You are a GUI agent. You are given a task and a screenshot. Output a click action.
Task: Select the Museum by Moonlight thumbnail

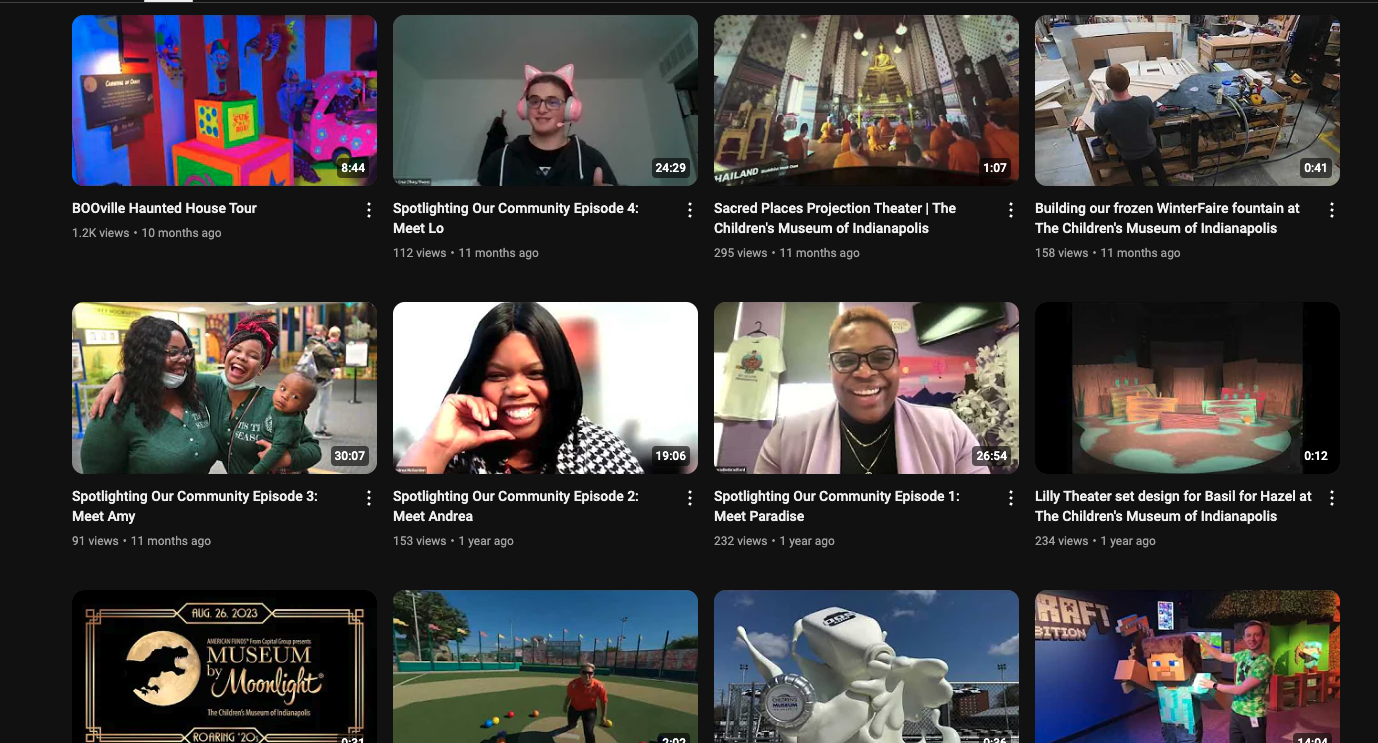224,668
